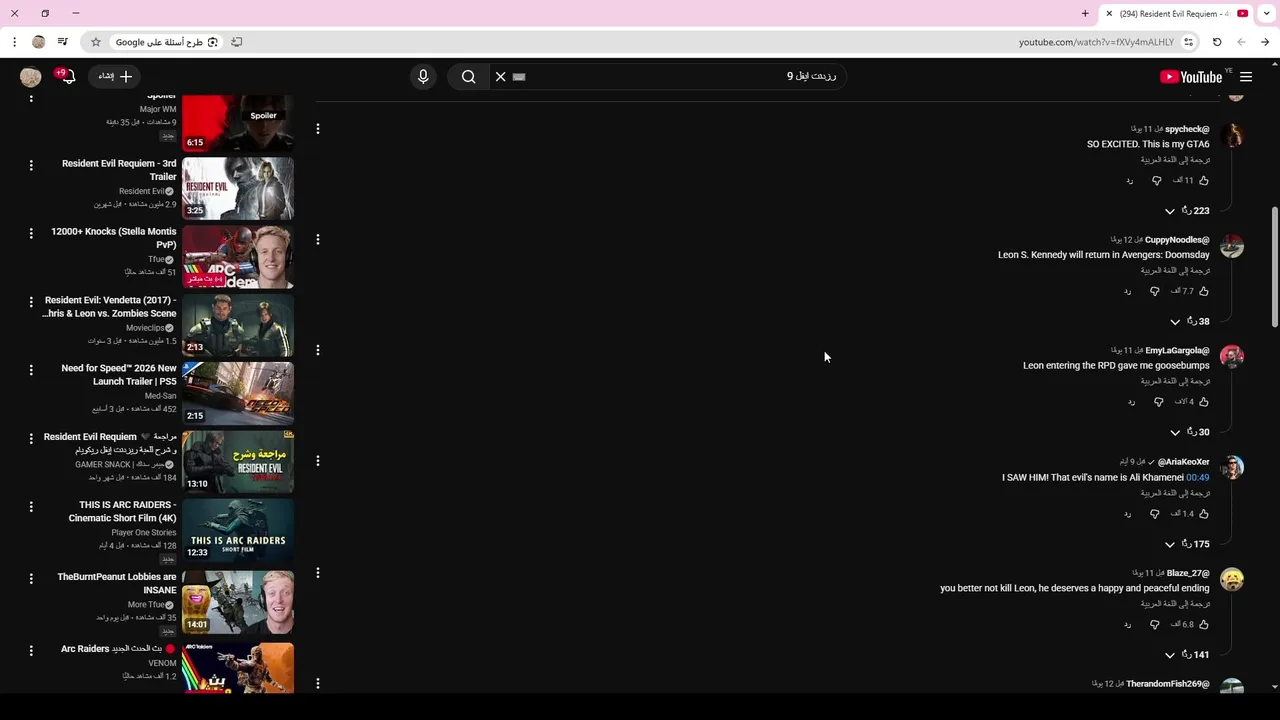Click the page vertical scrollbar thumb
This screenshot has width=1280, height=720.
[1274, 266]
